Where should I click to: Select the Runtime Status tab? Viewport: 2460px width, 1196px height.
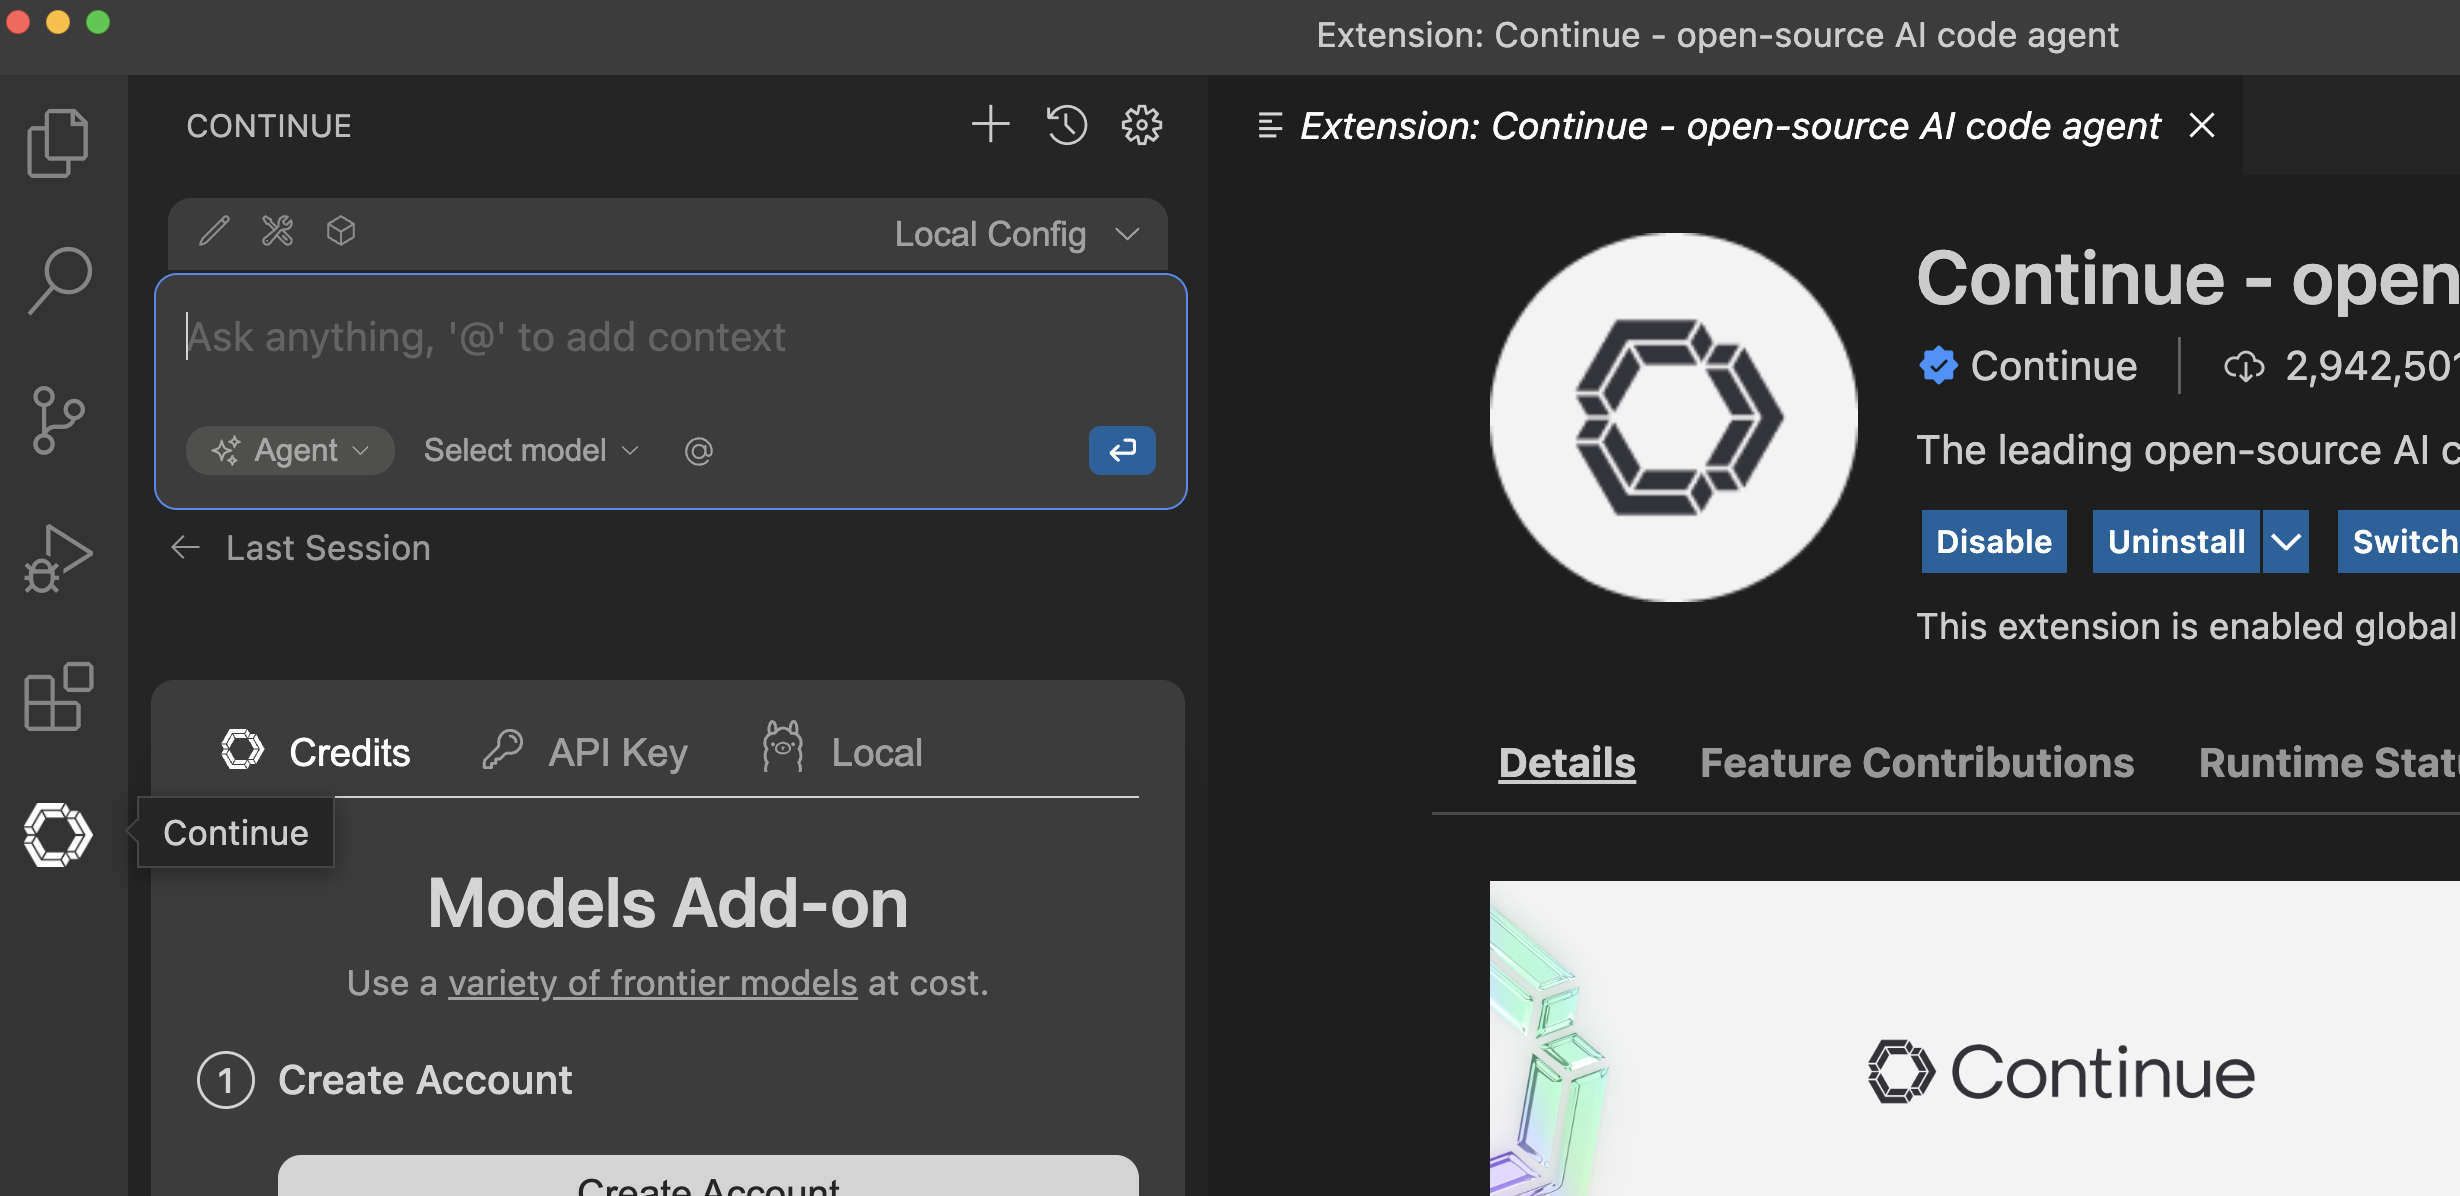click(2329, 762)
